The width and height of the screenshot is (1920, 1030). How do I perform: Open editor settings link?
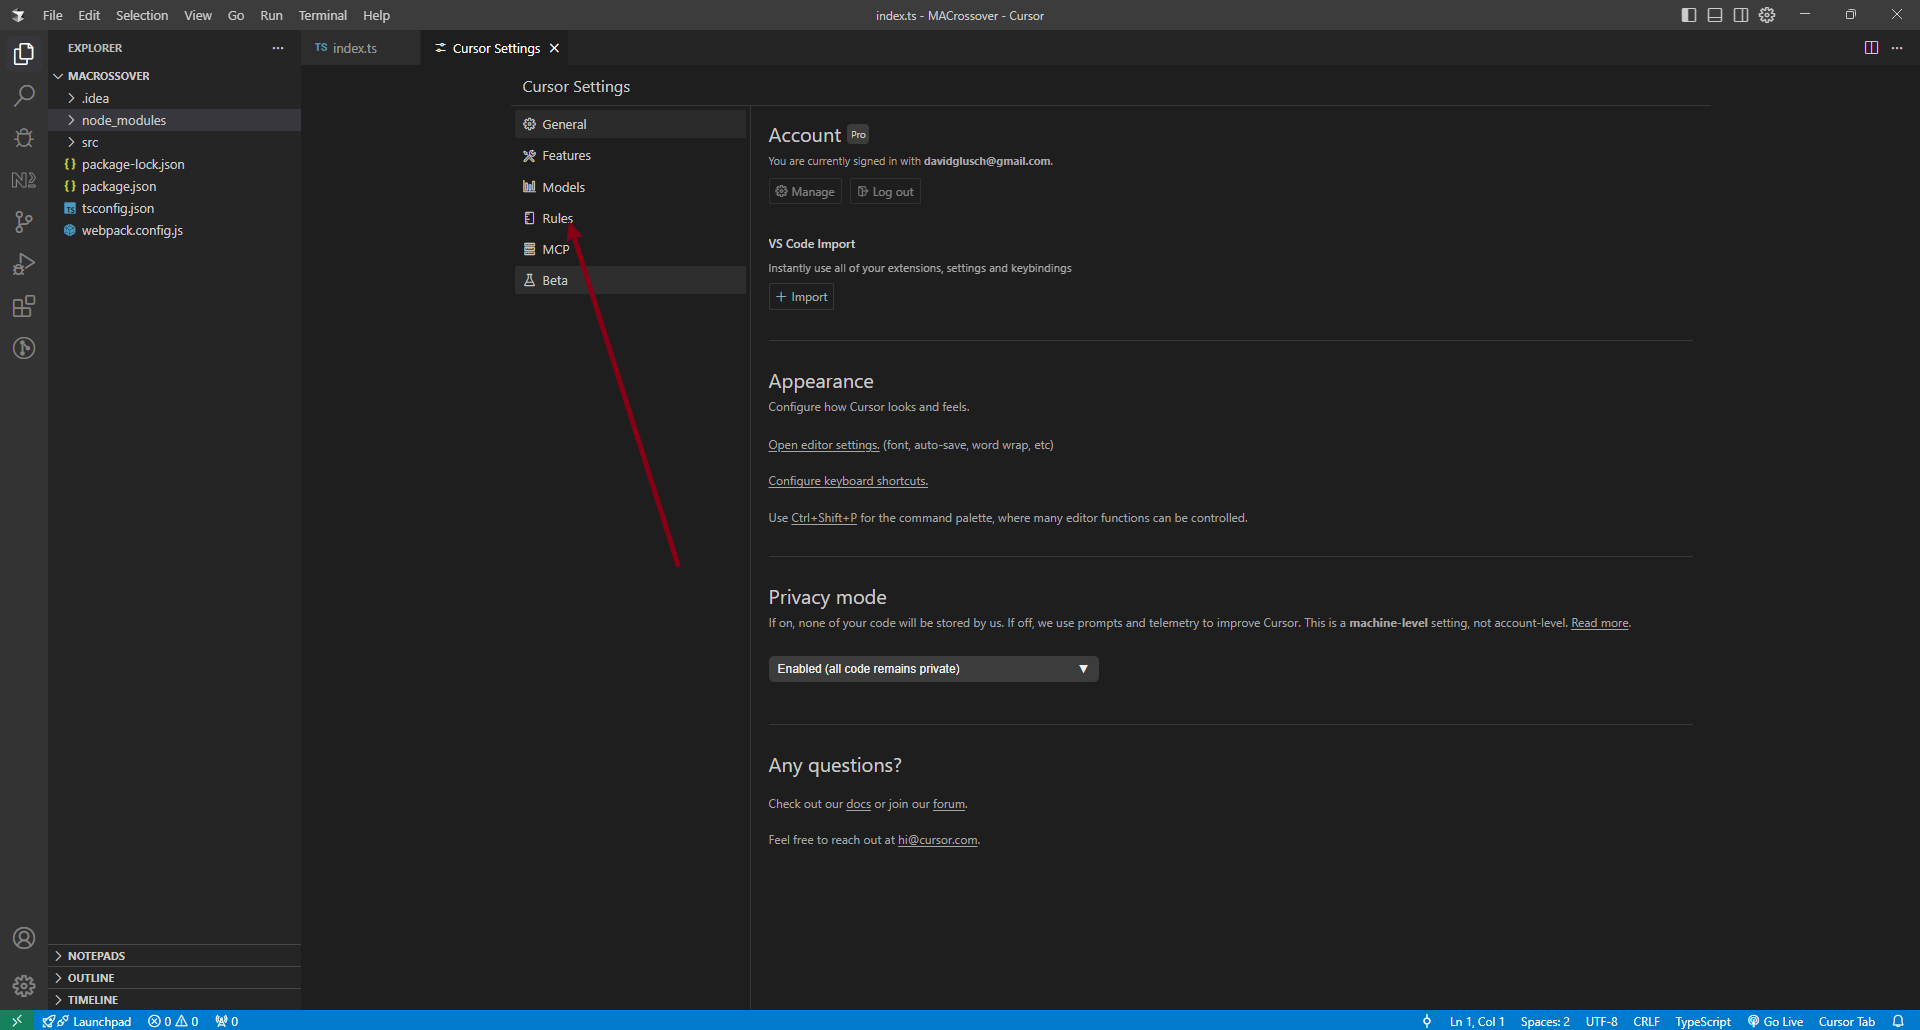coord(823,445)
